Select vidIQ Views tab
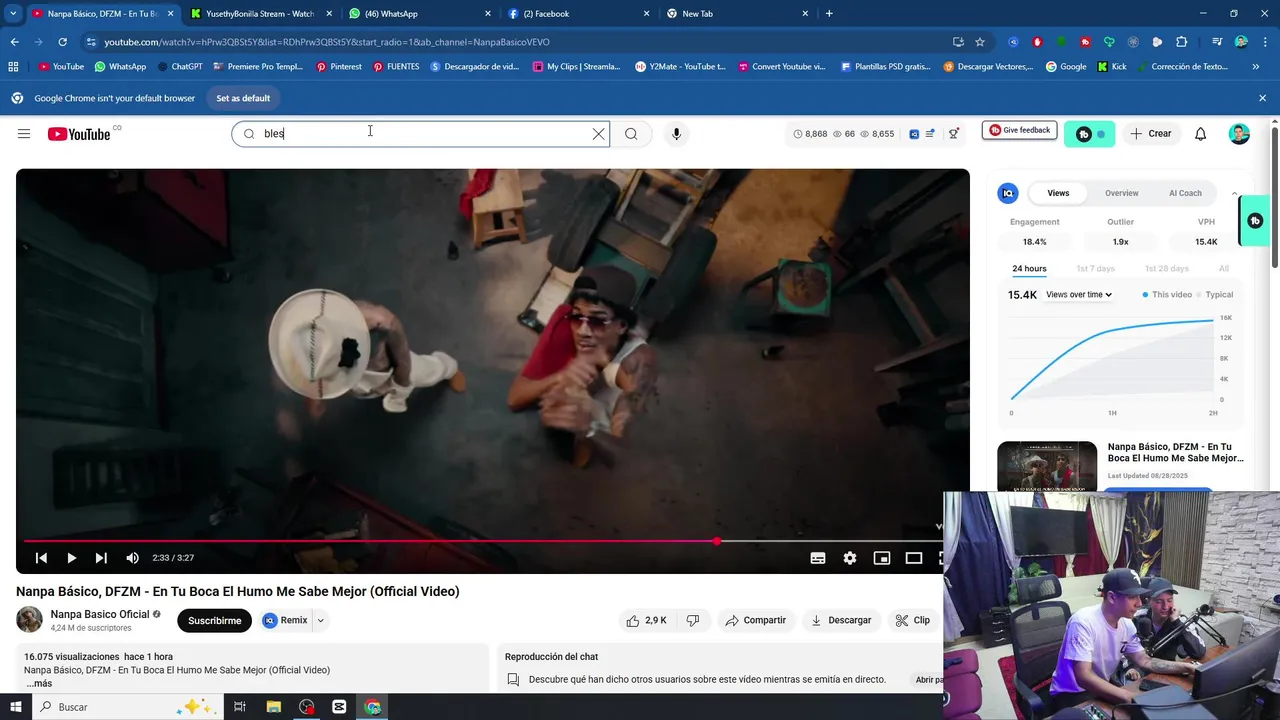This screenshot has width=1280, height=720. [x=1058, y=193]
